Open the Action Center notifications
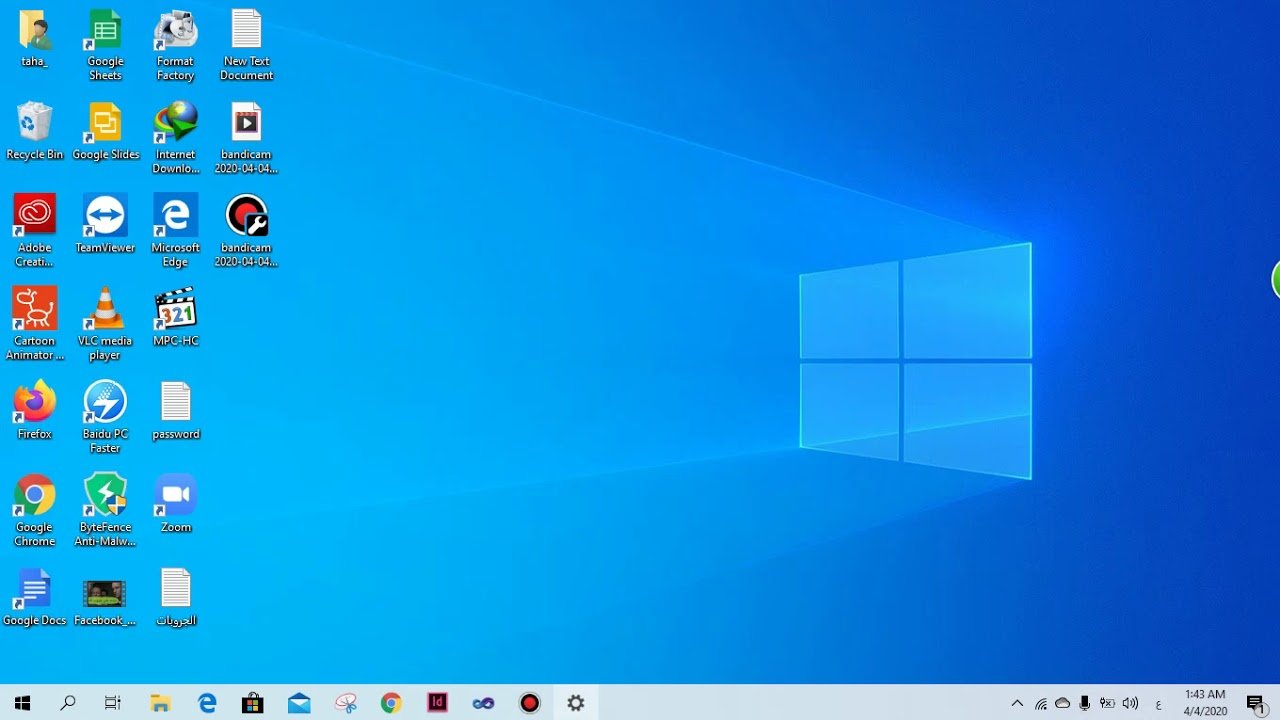Viewport: 1280px width, 720px height. point(1256,703)
